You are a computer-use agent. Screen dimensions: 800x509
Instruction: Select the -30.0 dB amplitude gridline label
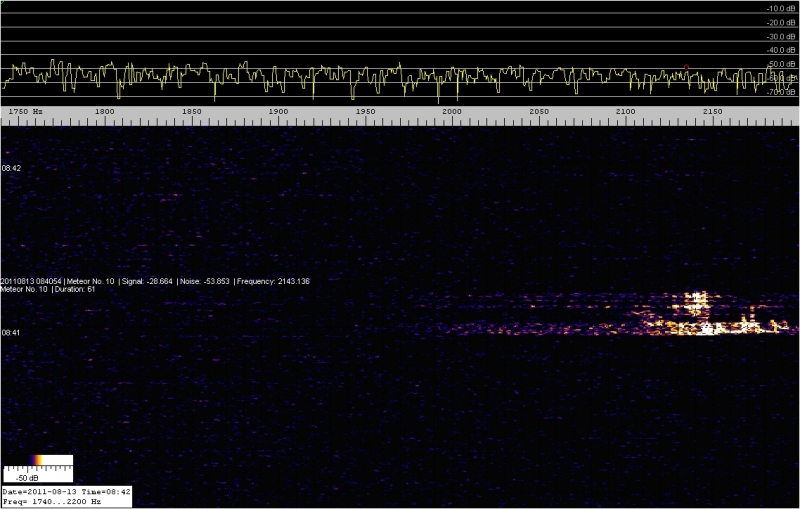click(780, 36)
